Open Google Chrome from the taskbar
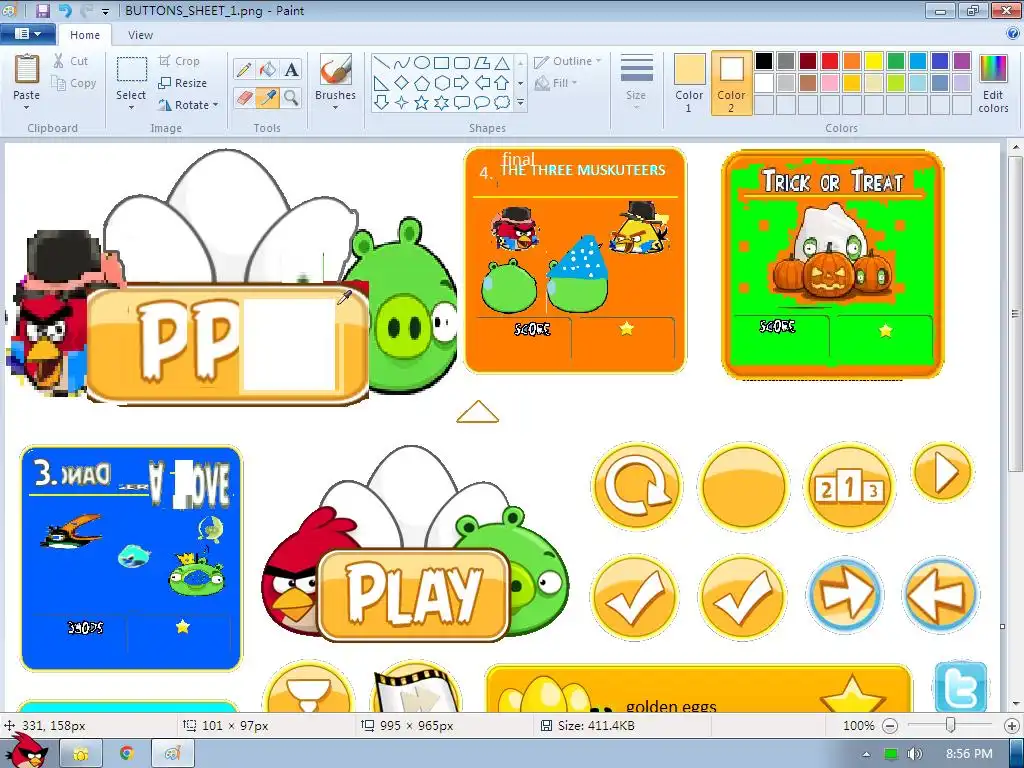 127,754
